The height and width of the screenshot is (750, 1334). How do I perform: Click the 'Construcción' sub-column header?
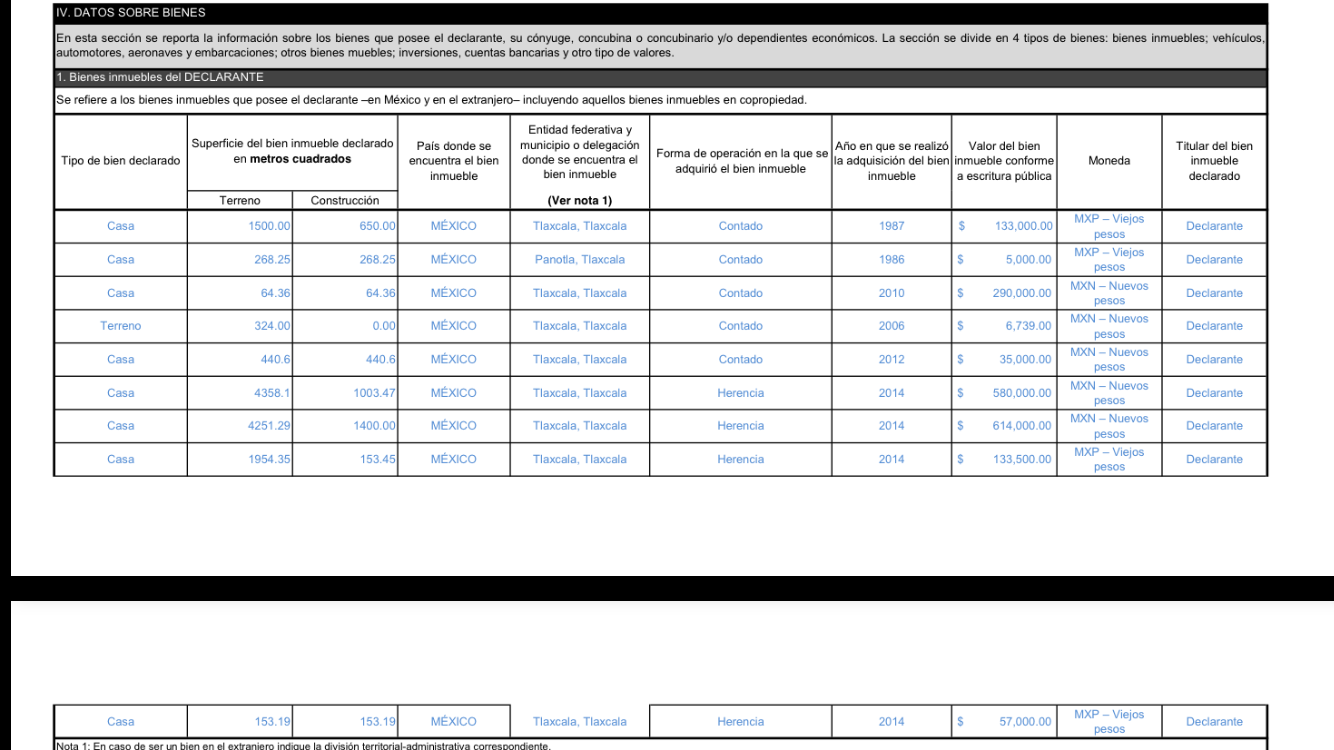click(345, 200)
